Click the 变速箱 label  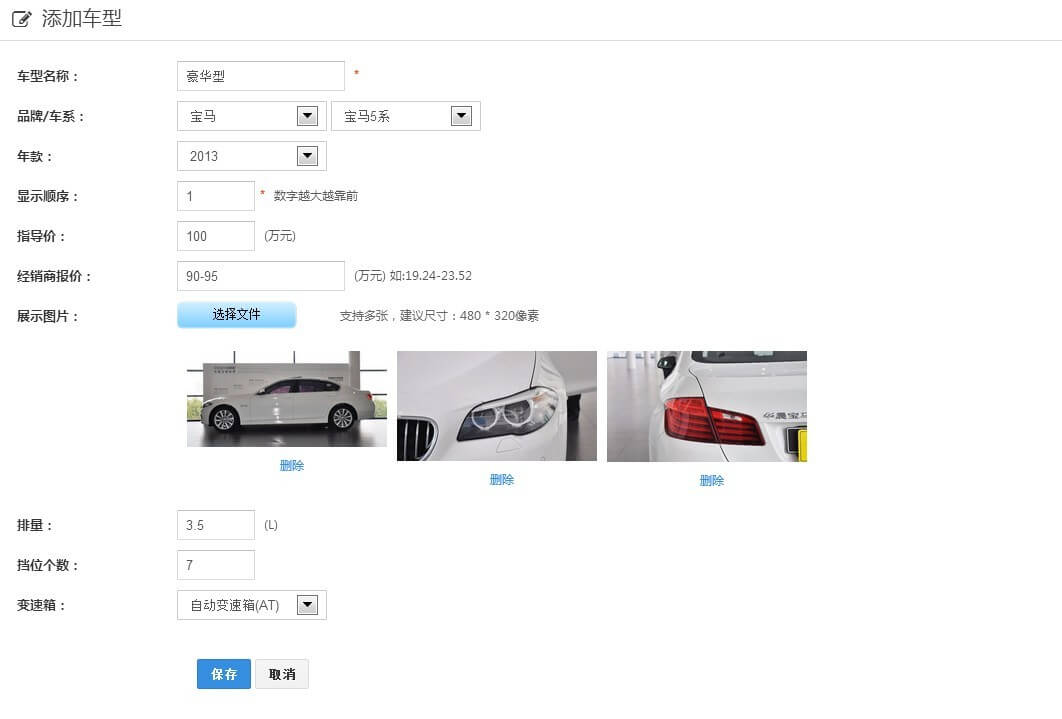pyautogui.click(x=41, y=605)
